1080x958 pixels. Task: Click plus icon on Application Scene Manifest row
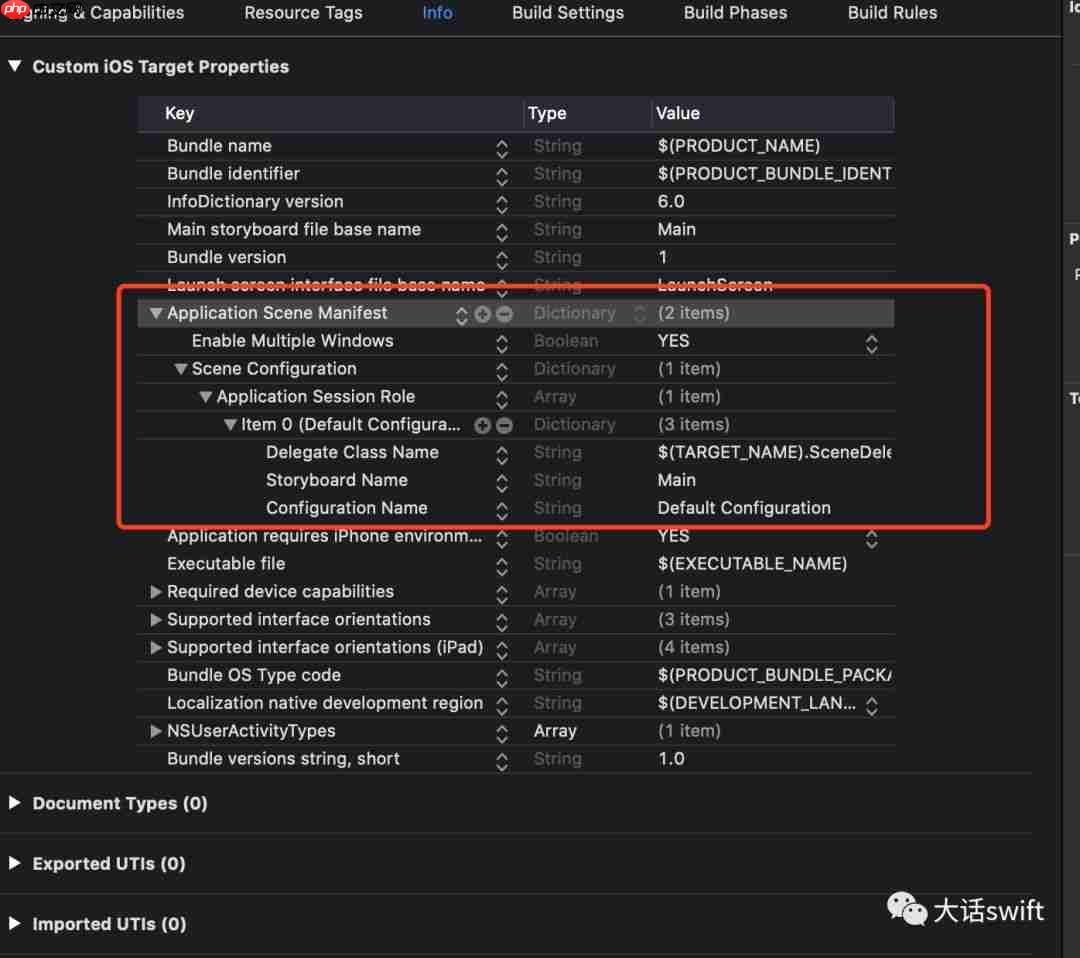coord(483,314)
